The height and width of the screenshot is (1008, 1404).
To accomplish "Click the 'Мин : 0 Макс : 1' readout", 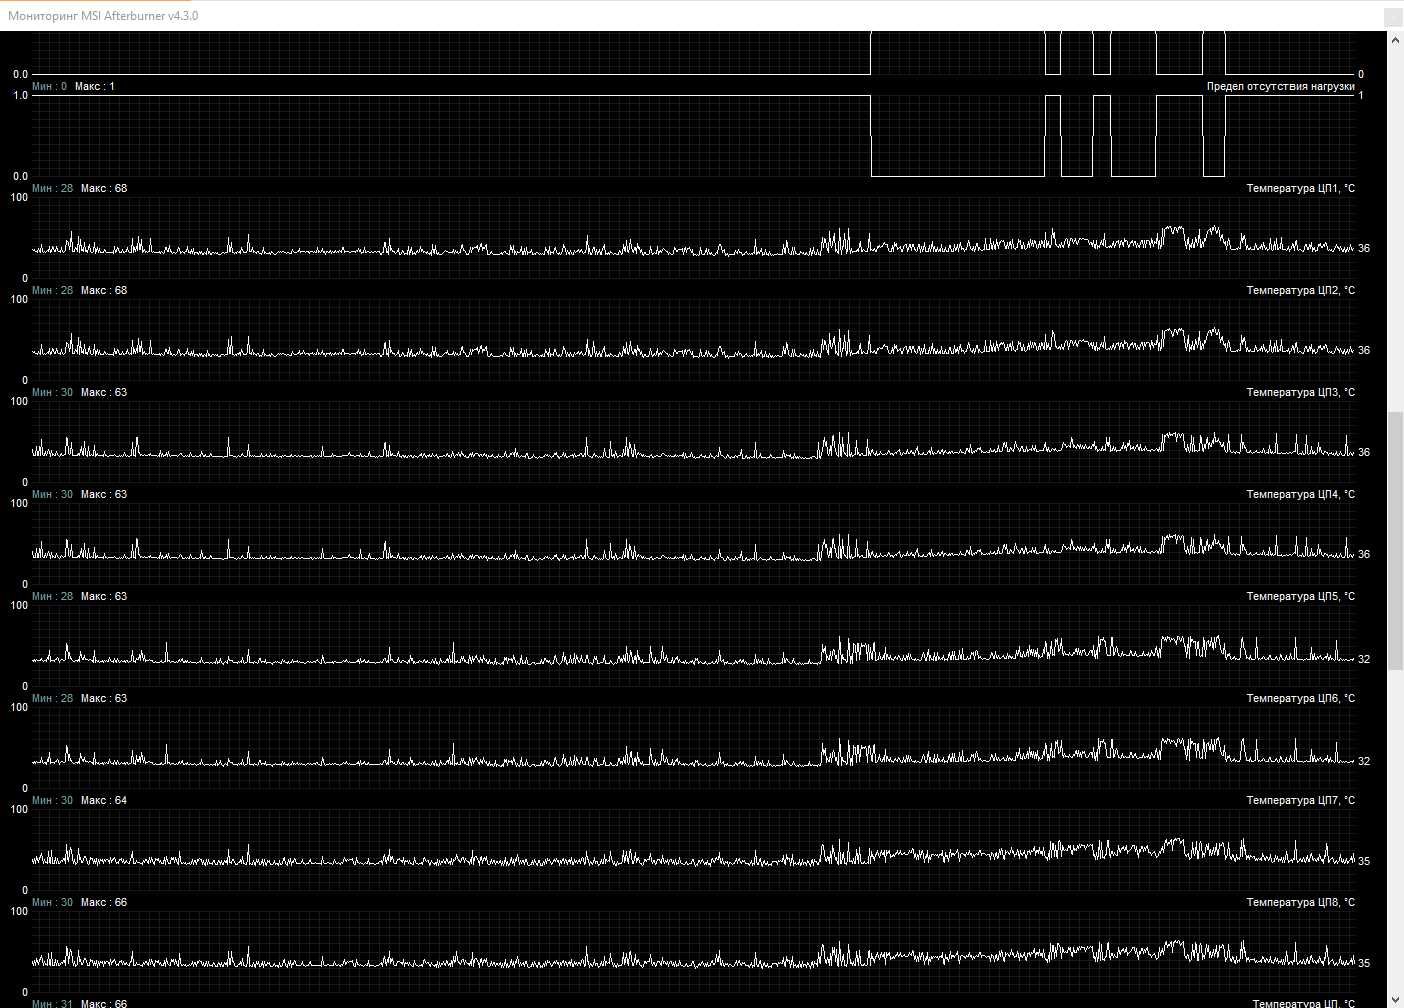I will point(73,86).
